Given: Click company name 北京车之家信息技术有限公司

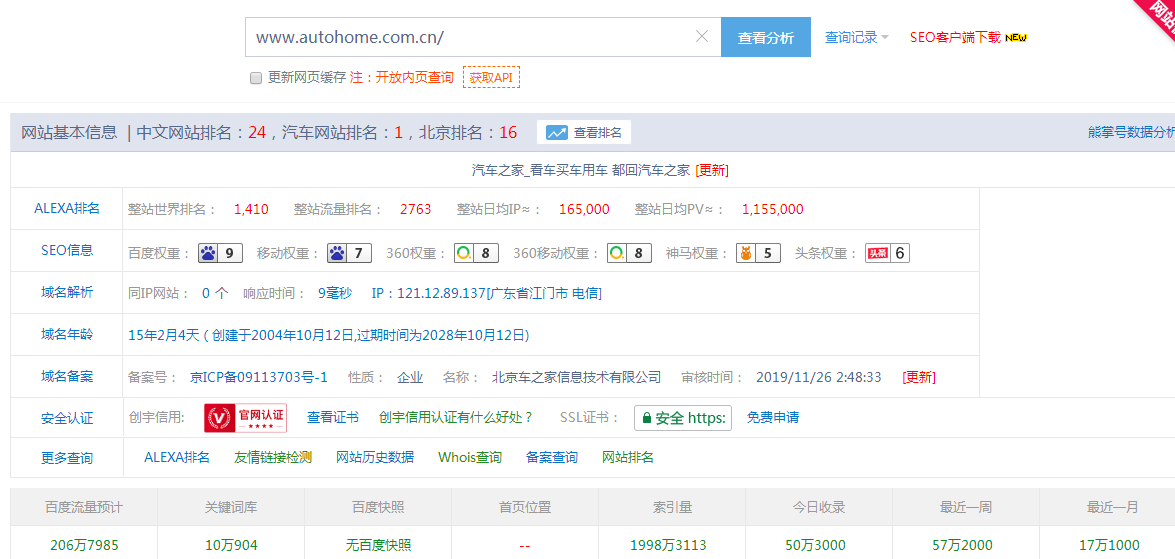Looking at the screenshot, I should click(x=576, y=377).
